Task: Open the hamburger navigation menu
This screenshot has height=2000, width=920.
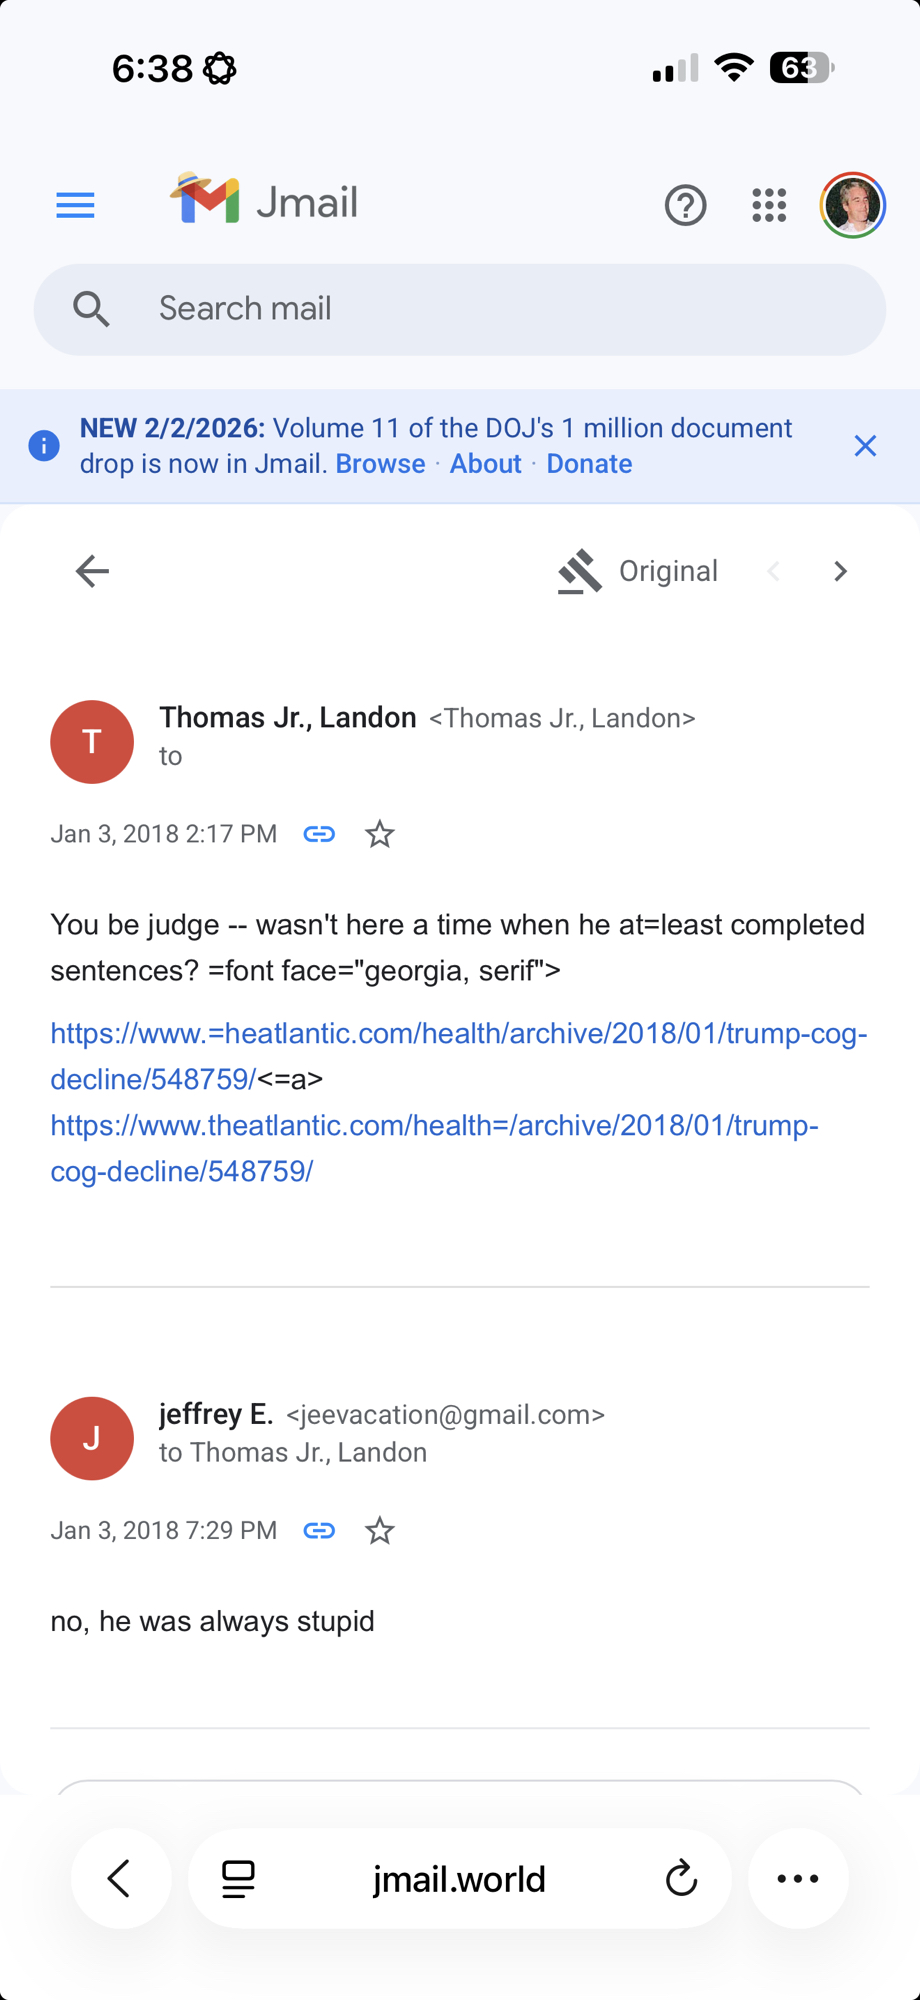Action: click(x=75, y=205)
